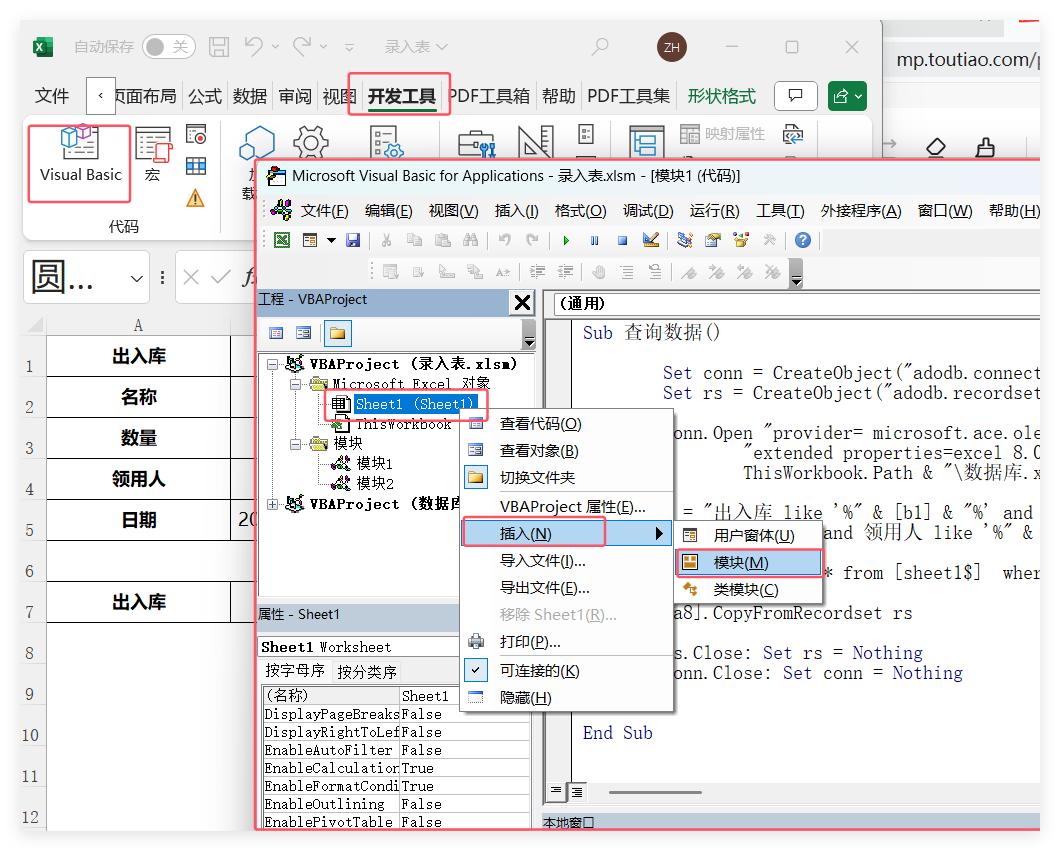
Task: Choose 导出文件(E)... in context menu
Action: coord(567,588)
